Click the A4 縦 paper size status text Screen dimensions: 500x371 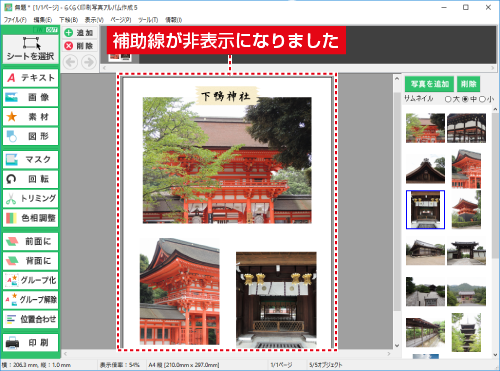[x=184, y=365]
